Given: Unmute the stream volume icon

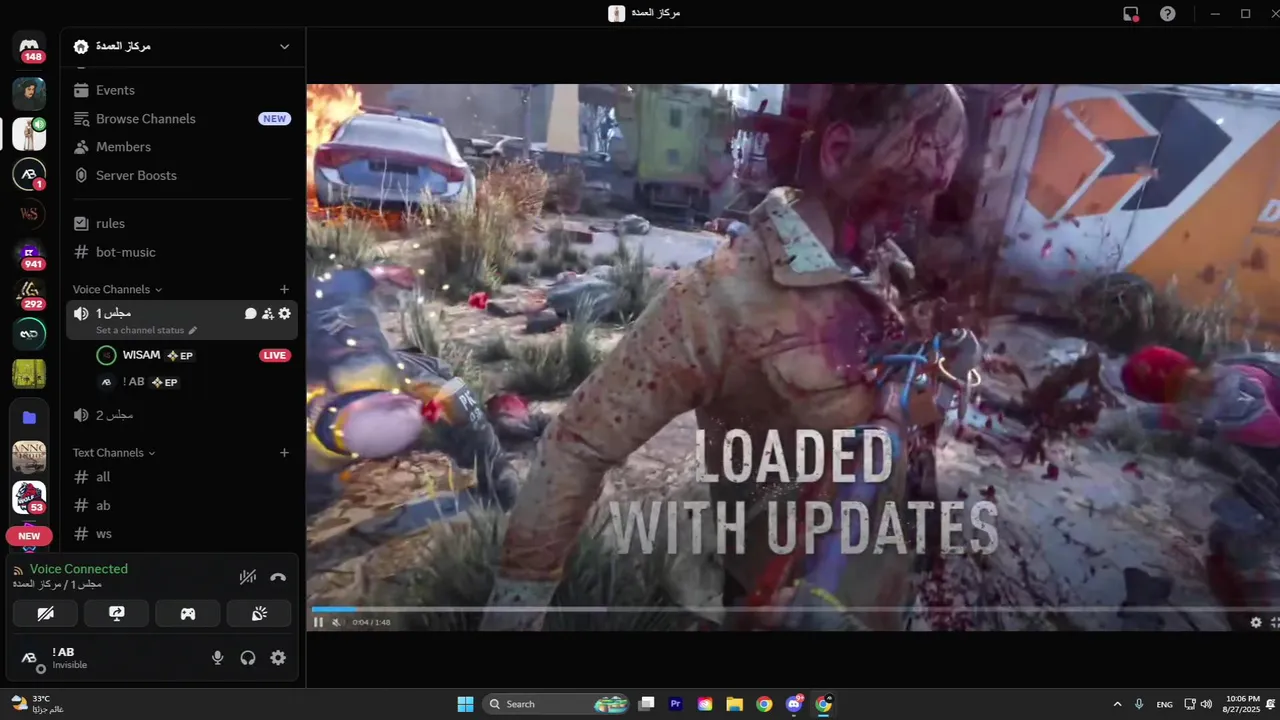Looking at the screenshot, I should click(x=336, y=622).
